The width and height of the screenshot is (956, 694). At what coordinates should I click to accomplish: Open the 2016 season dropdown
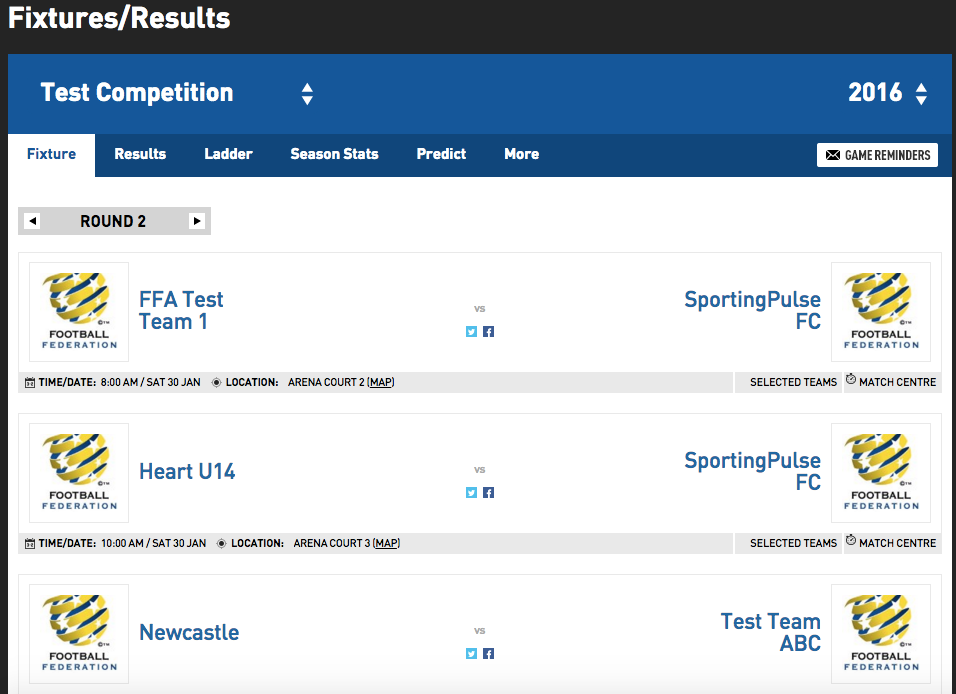[x=921, y=94]
